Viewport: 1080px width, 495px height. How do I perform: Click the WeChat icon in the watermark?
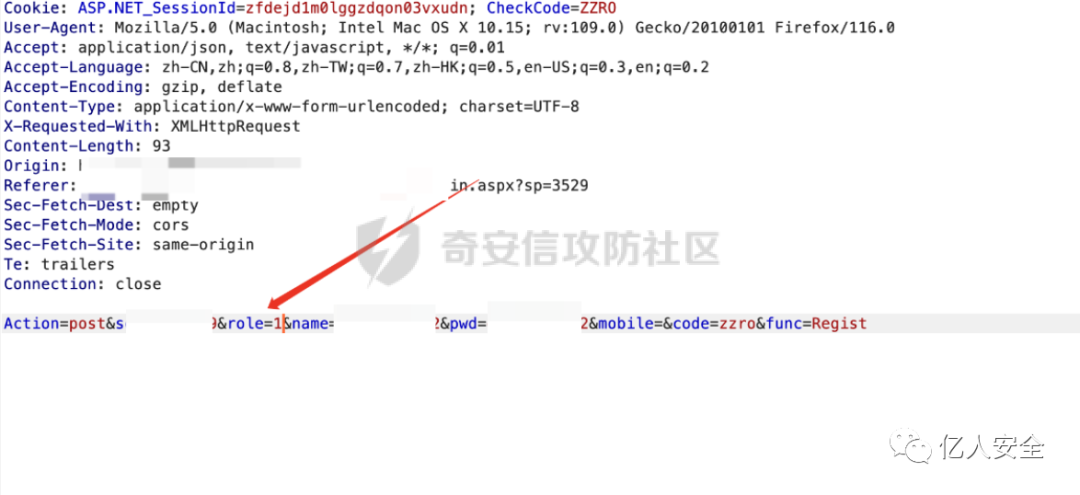[x=911, y=448]
